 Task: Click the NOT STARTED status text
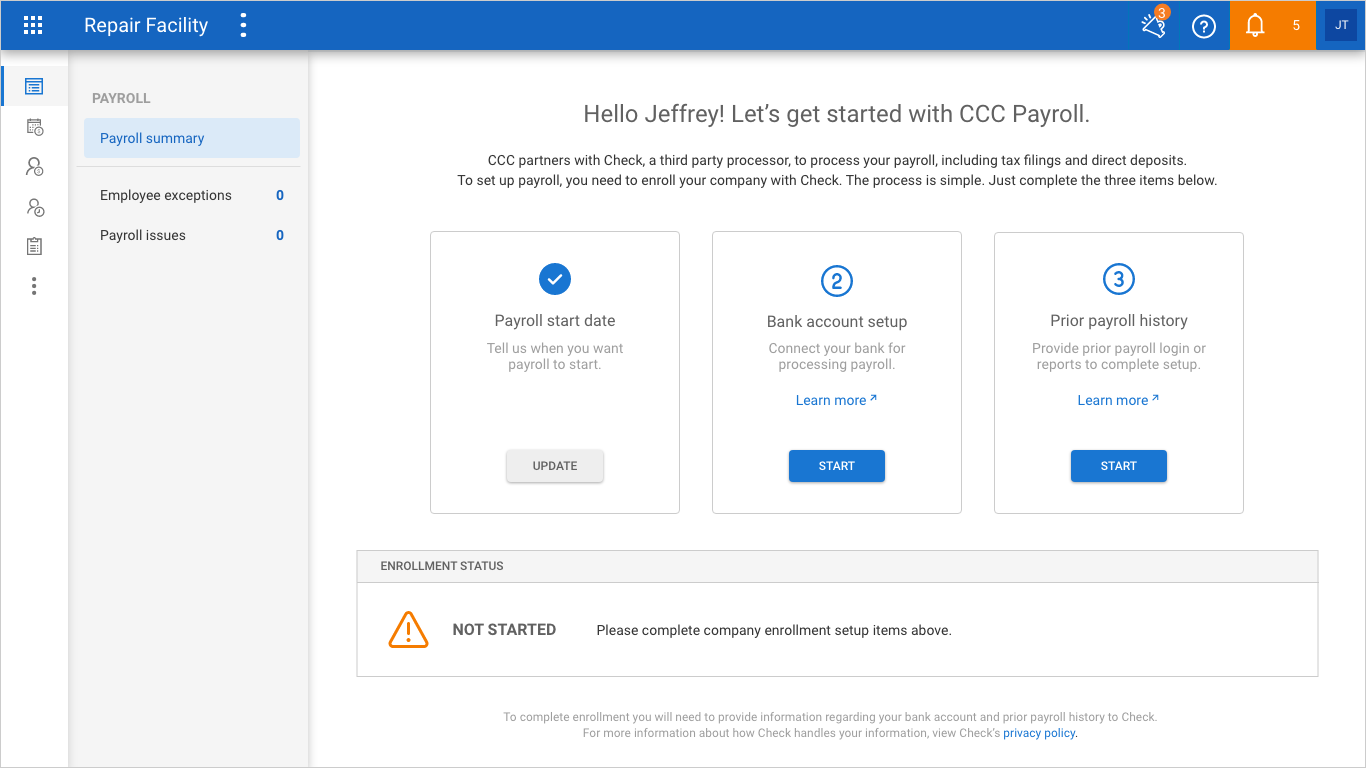(504, 630)
